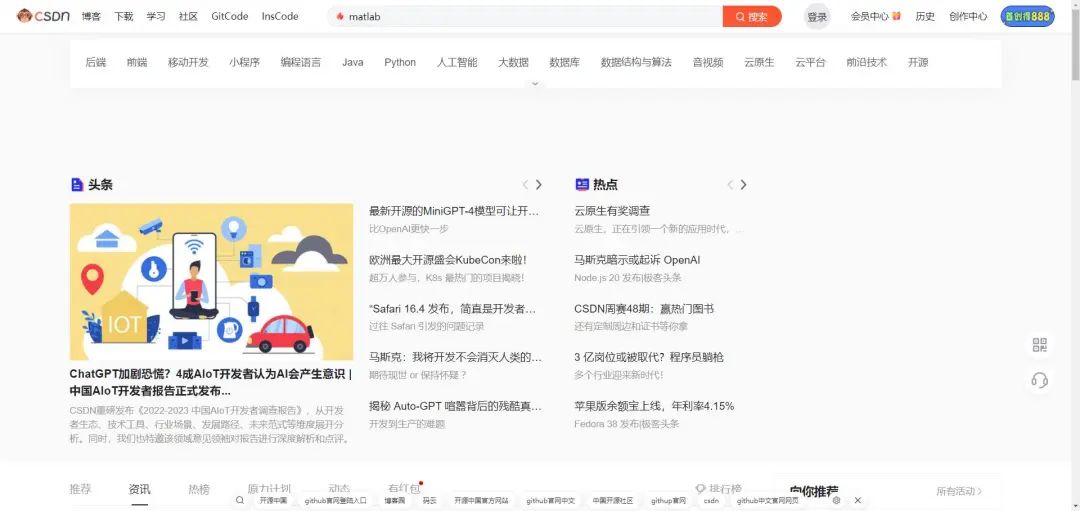Image resolution: width=1080 pixels, height=511 pixels.
Task: Select the 人工智能 category
Action: (x=457, y=62)
